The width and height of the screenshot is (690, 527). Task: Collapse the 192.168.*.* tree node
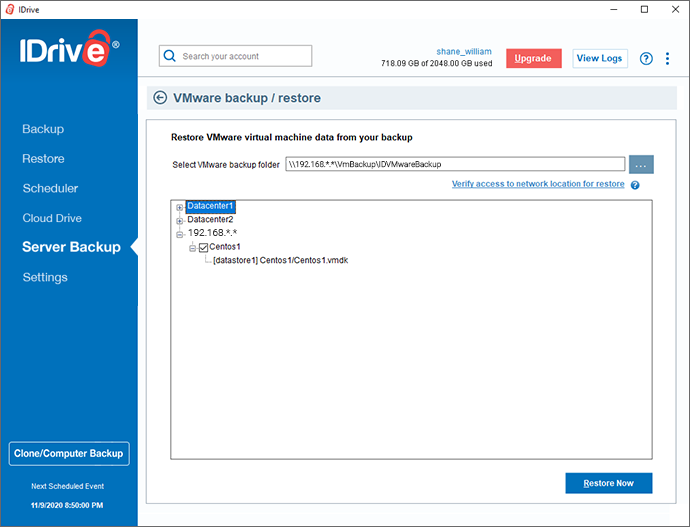(180, 234)
